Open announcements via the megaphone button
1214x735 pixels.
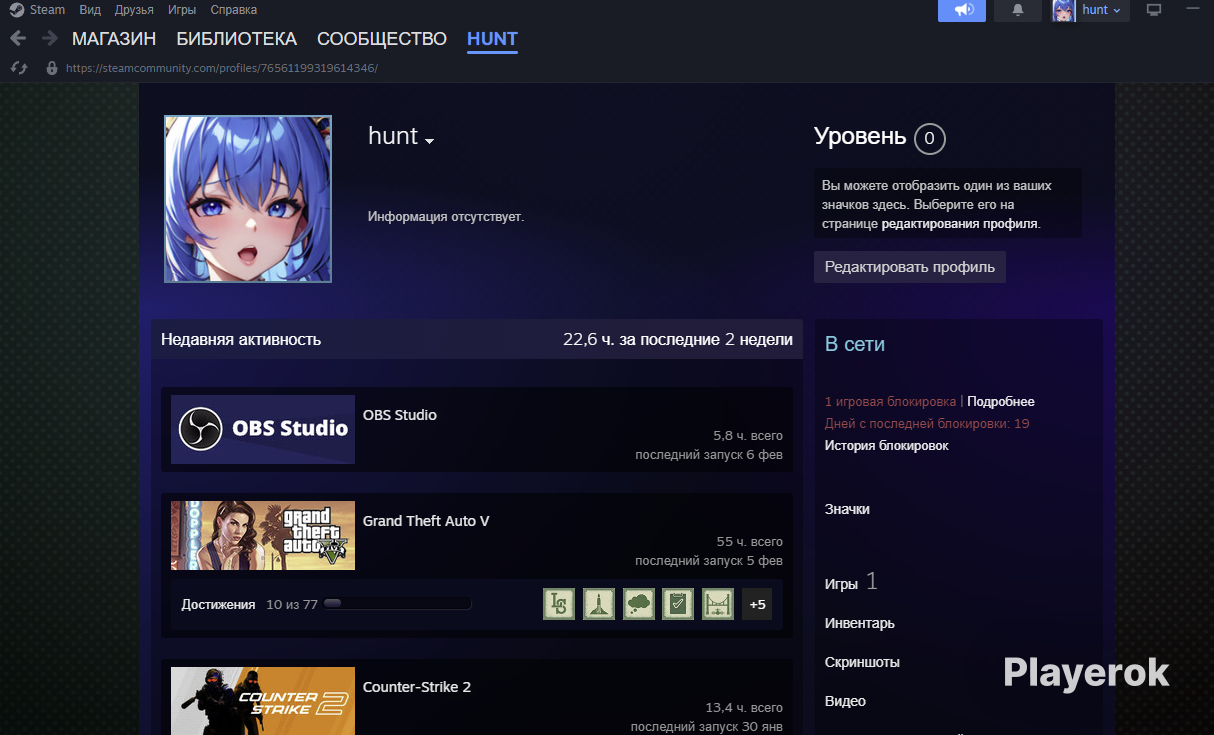pos(962,10)
